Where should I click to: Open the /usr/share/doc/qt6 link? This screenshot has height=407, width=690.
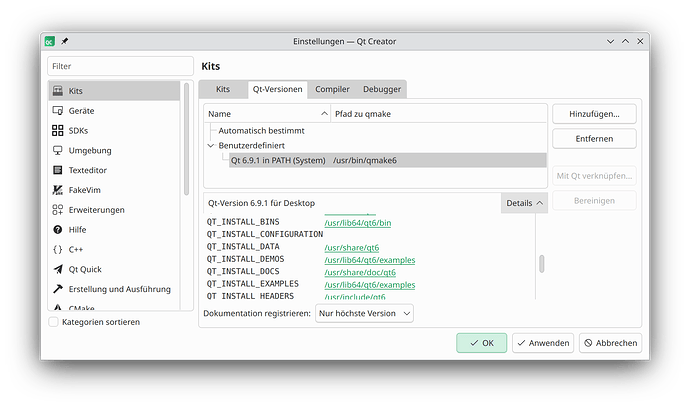coord(360,272)
